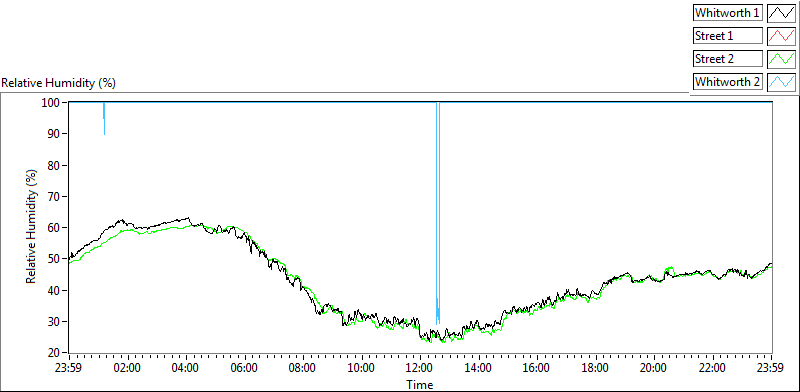The height and width of the screenshot is (392, 800).
Task: Click the 23:59 start time axis label
Action: (69, 368)
